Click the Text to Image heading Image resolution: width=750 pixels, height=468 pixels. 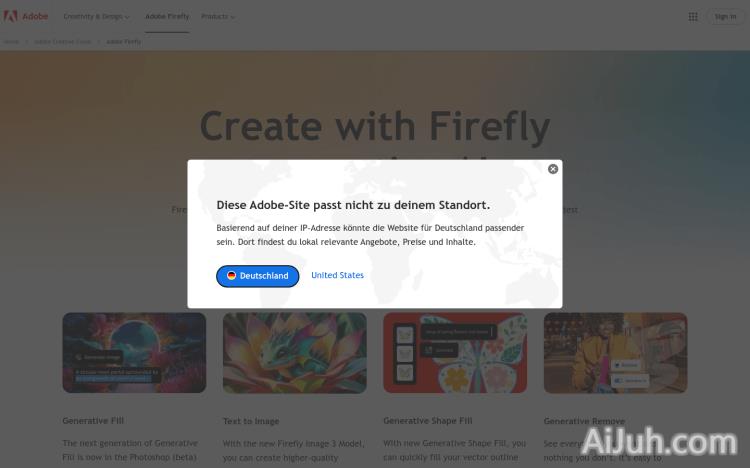click(251, 421)
